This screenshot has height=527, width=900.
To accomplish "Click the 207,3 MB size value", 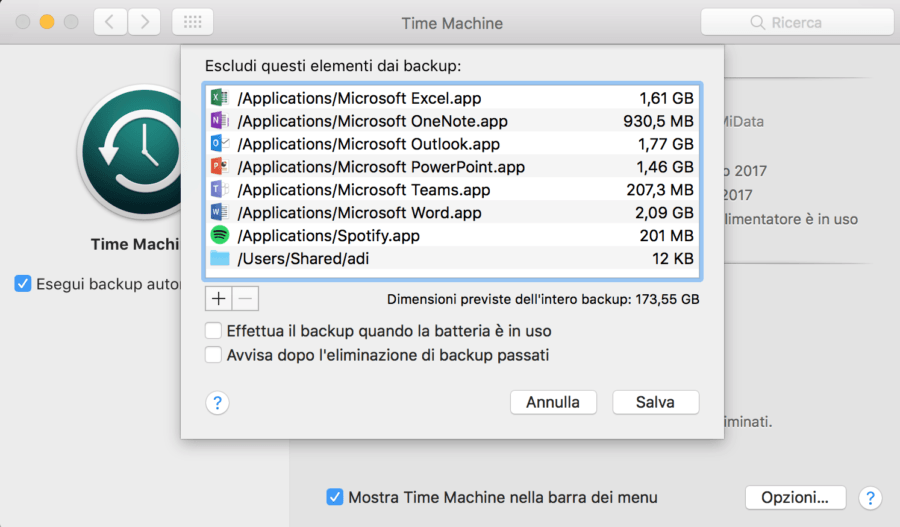I will (660, 190).
